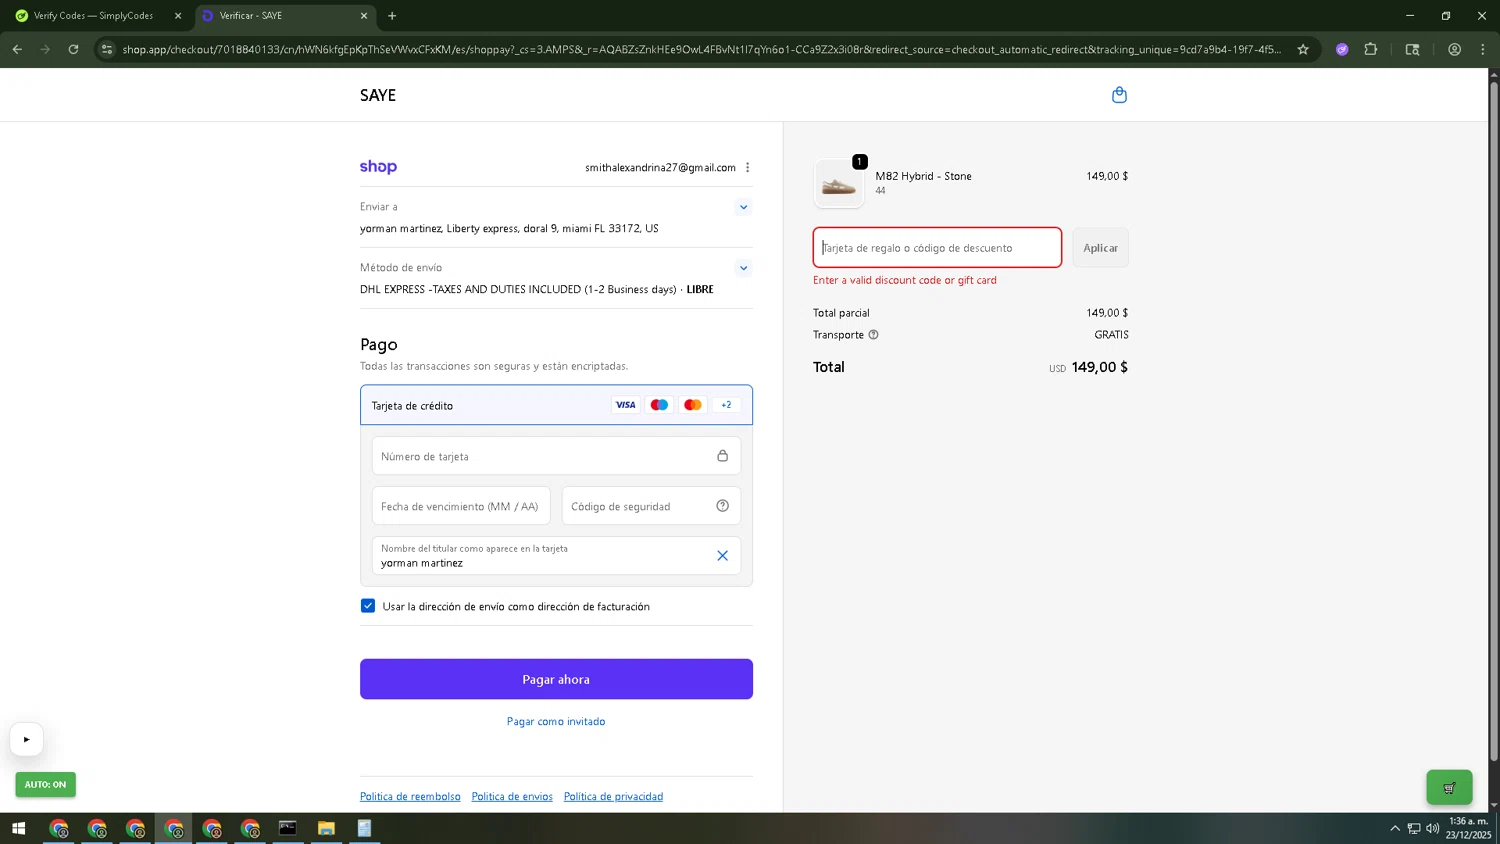1500x844 pixels.
Task: Open the shopping bag cart icon
Action: [x=1119, y=95]
